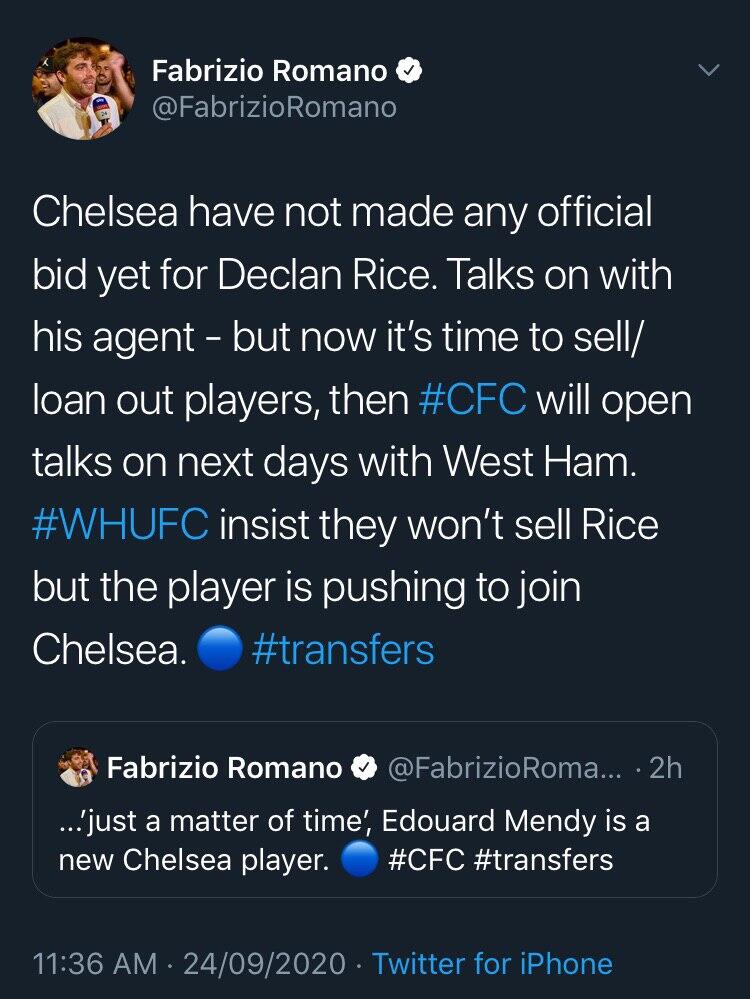750x999 pixels.
Task: Open the Fabrizio Romano display name at top
Action: coord(270,71)
